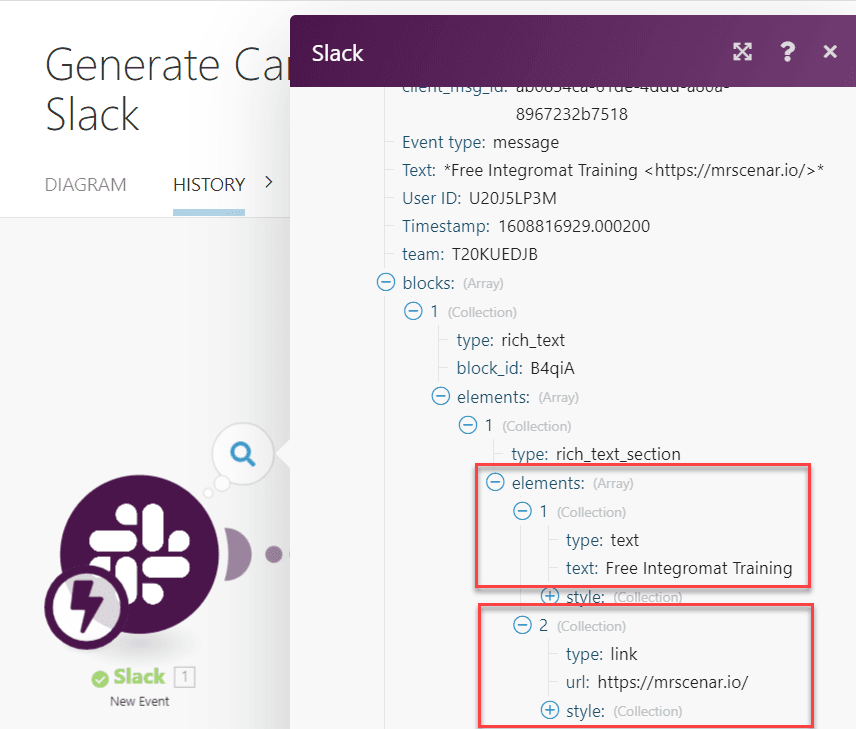Expand the Slack panel to fullscreen
Image resolution: width=856 pixels, height=729 pixels.
(x=742, y=52)
